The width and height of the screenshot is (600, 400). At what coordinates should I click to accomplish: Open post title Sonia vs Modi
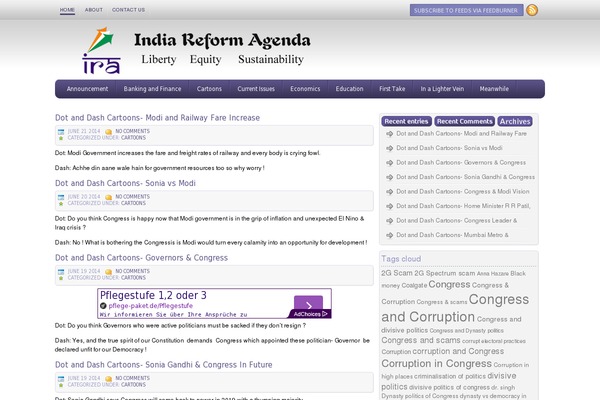tap(125, 183)
